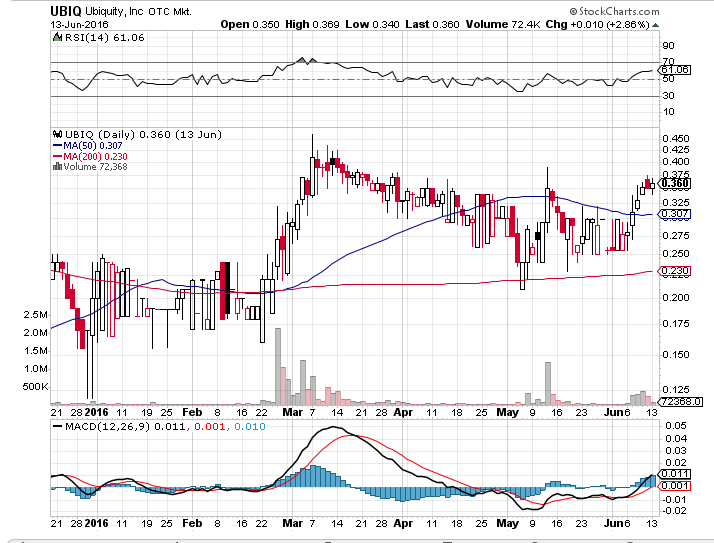This screenshot has width=714, height=543.
Task: Click the 13-Jun-2016 date label
Action: [79, 25]
